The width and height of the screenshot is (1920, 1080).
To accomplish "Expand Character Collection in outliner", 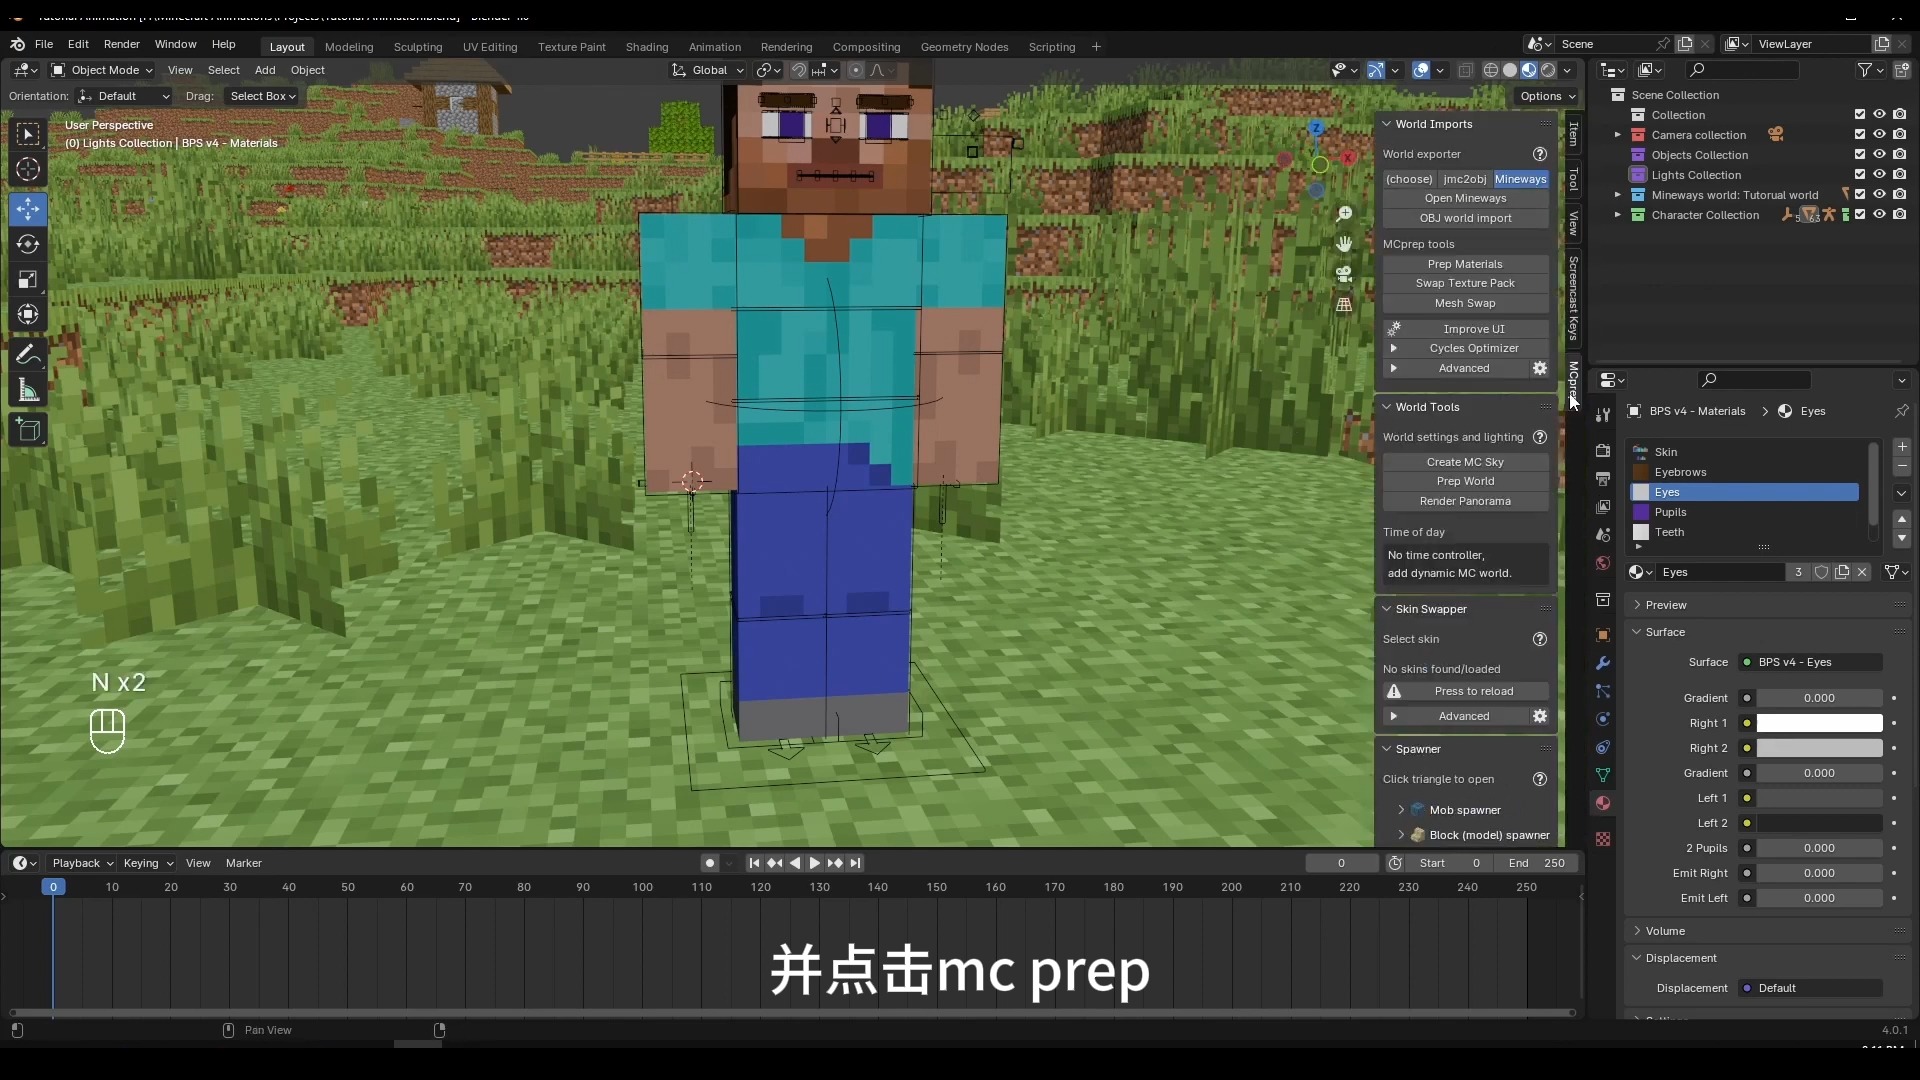I will click(1617, 215).
